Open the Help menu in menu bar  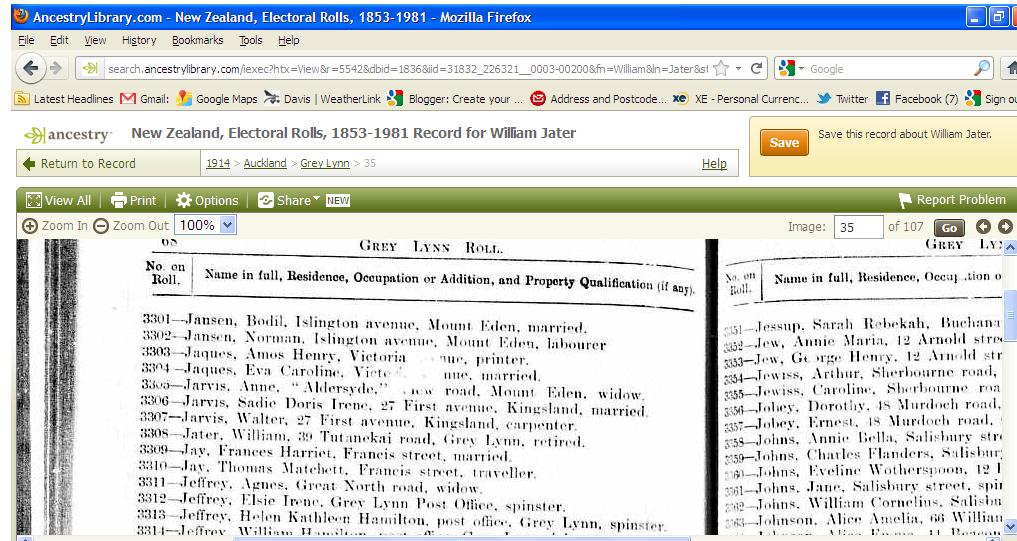(x=289, y=40)
